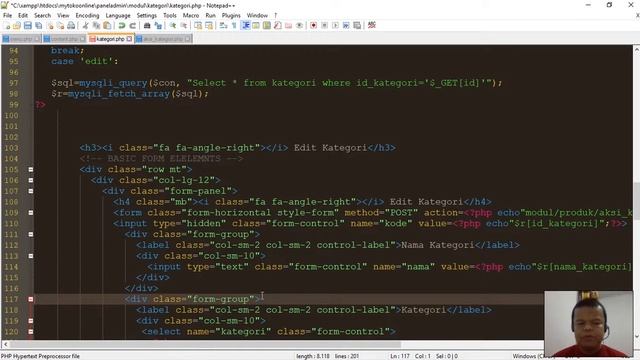Switch to the content.php tab
Viewport: 640px width, 360px height.
pyautogui.click(x=64, y=39)
